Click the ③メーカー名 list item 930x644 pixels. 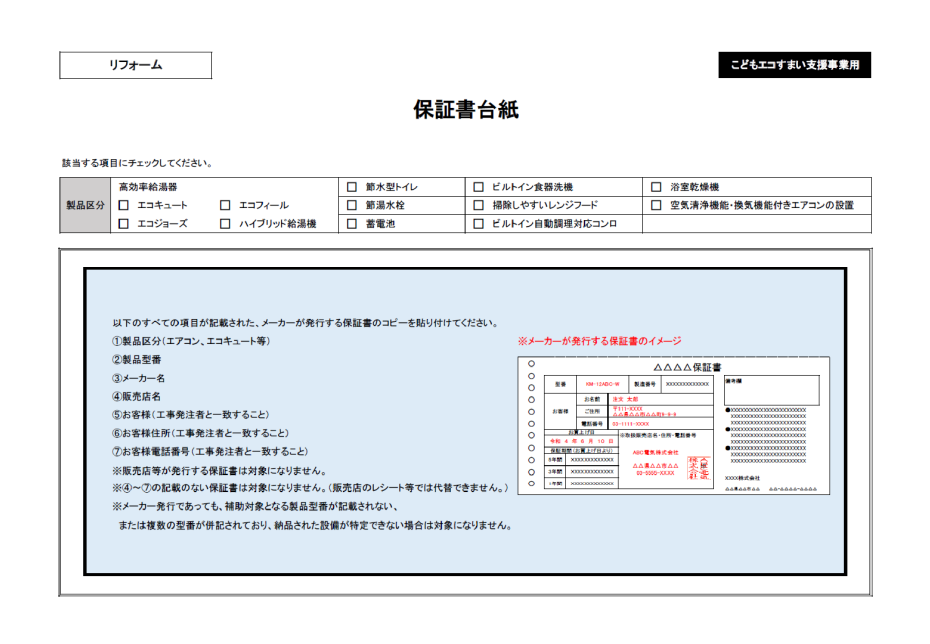click(139, 378)
